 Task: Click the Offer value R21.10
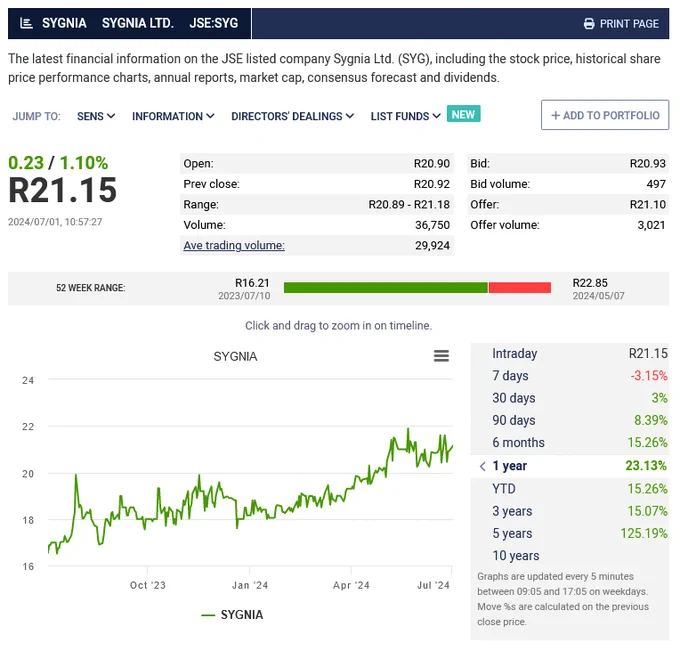[x=647, y=204]
